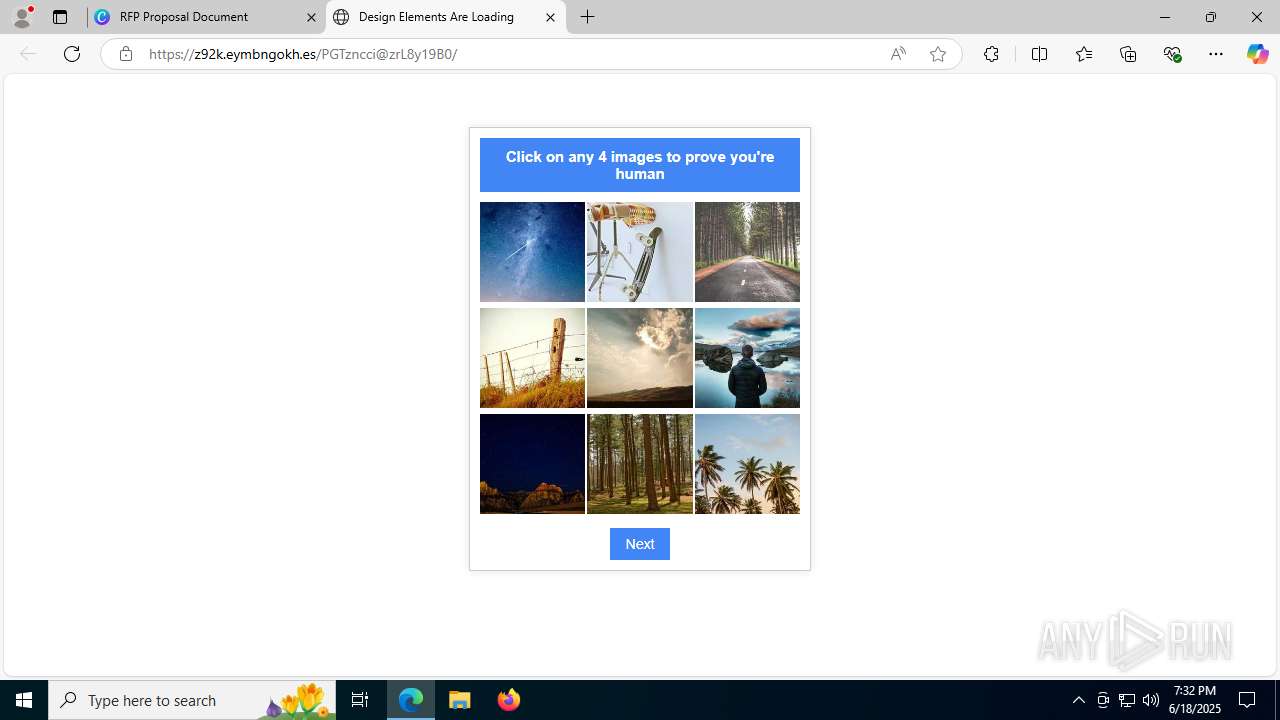
Task: Click the browser profile avatar icon
Action: coord(22,17)
